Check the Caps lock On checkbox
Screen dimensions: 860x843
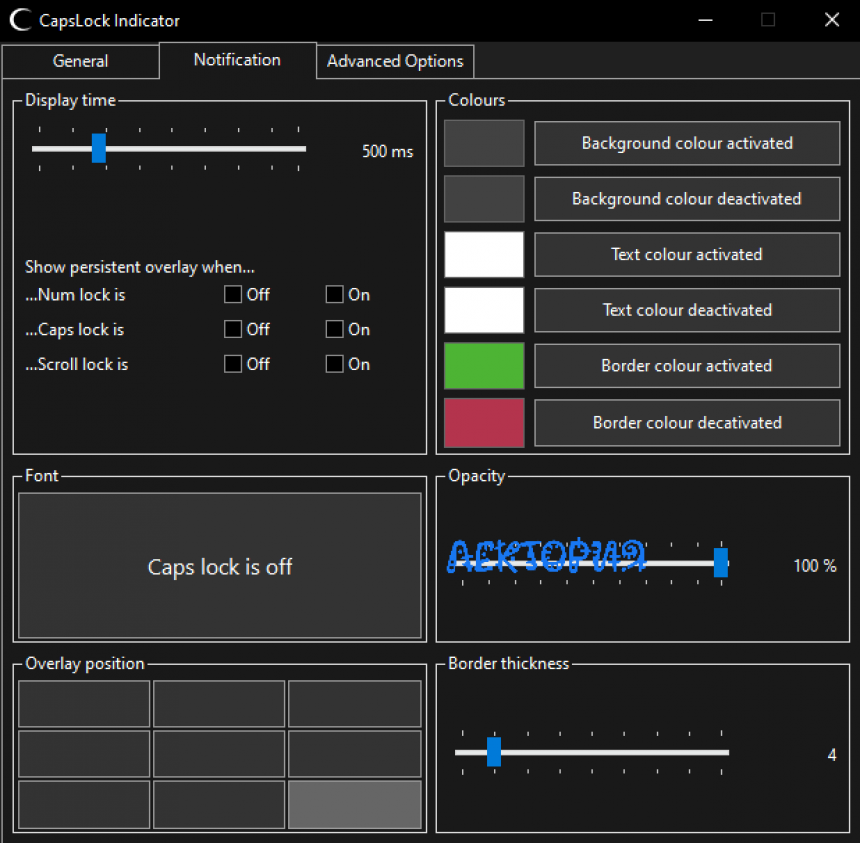coord(334,329)
